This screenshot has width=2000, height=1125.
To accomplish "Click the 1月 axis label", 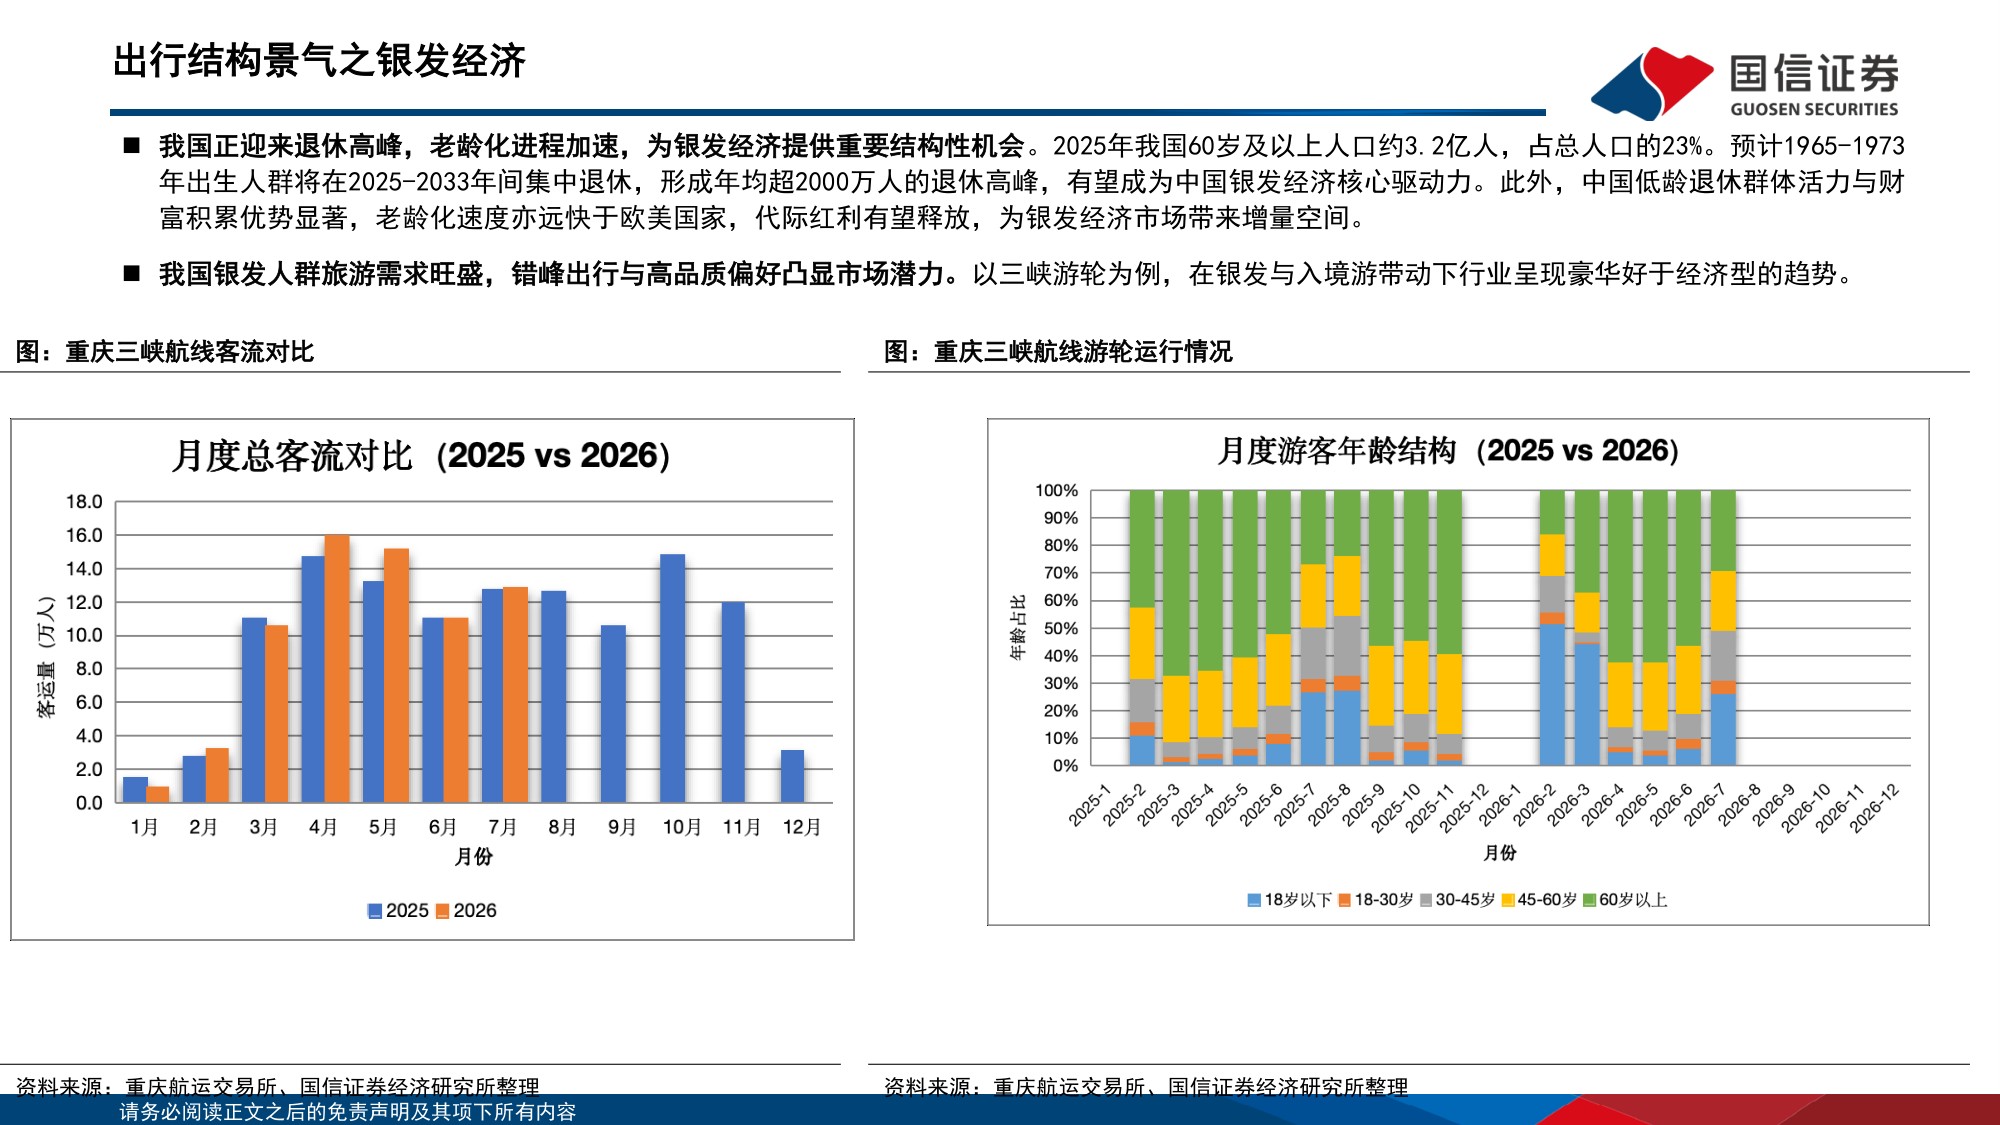I will pos(145,827).
